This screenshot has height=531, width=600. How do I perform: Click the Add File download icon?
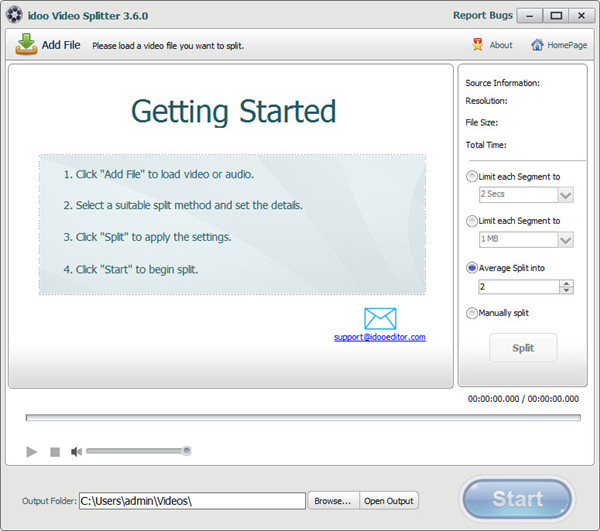tap(26, 45)
